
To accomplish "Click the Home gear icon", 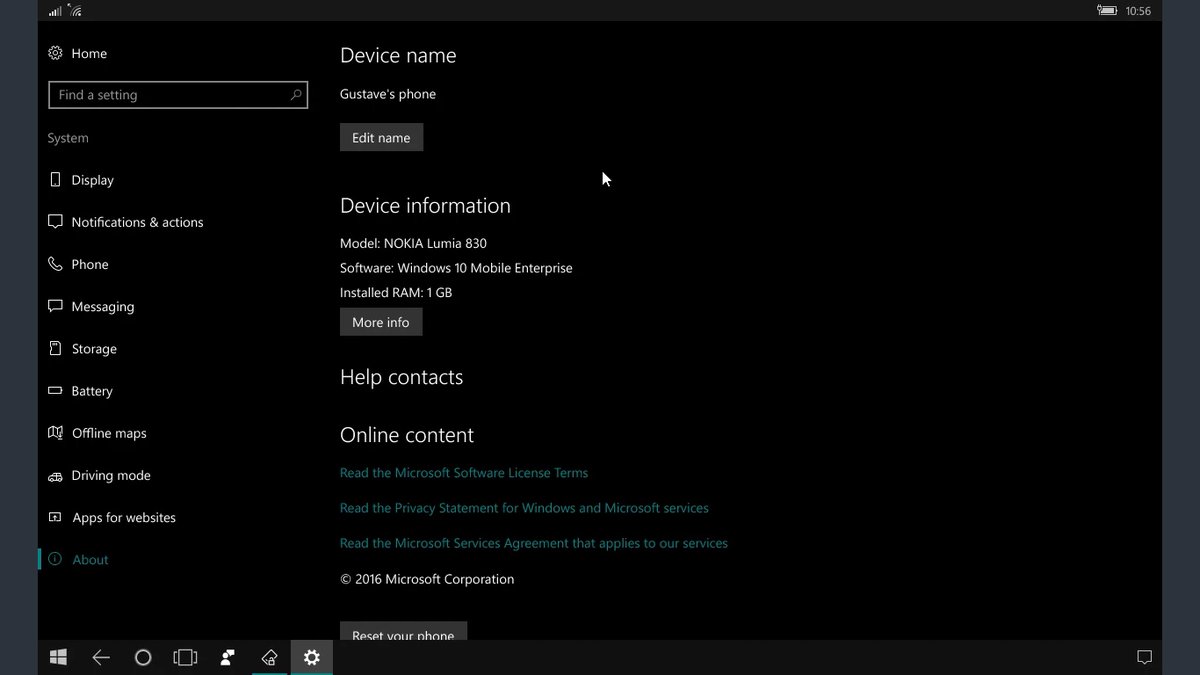I will pyautogui.click(x=55, y=53).
